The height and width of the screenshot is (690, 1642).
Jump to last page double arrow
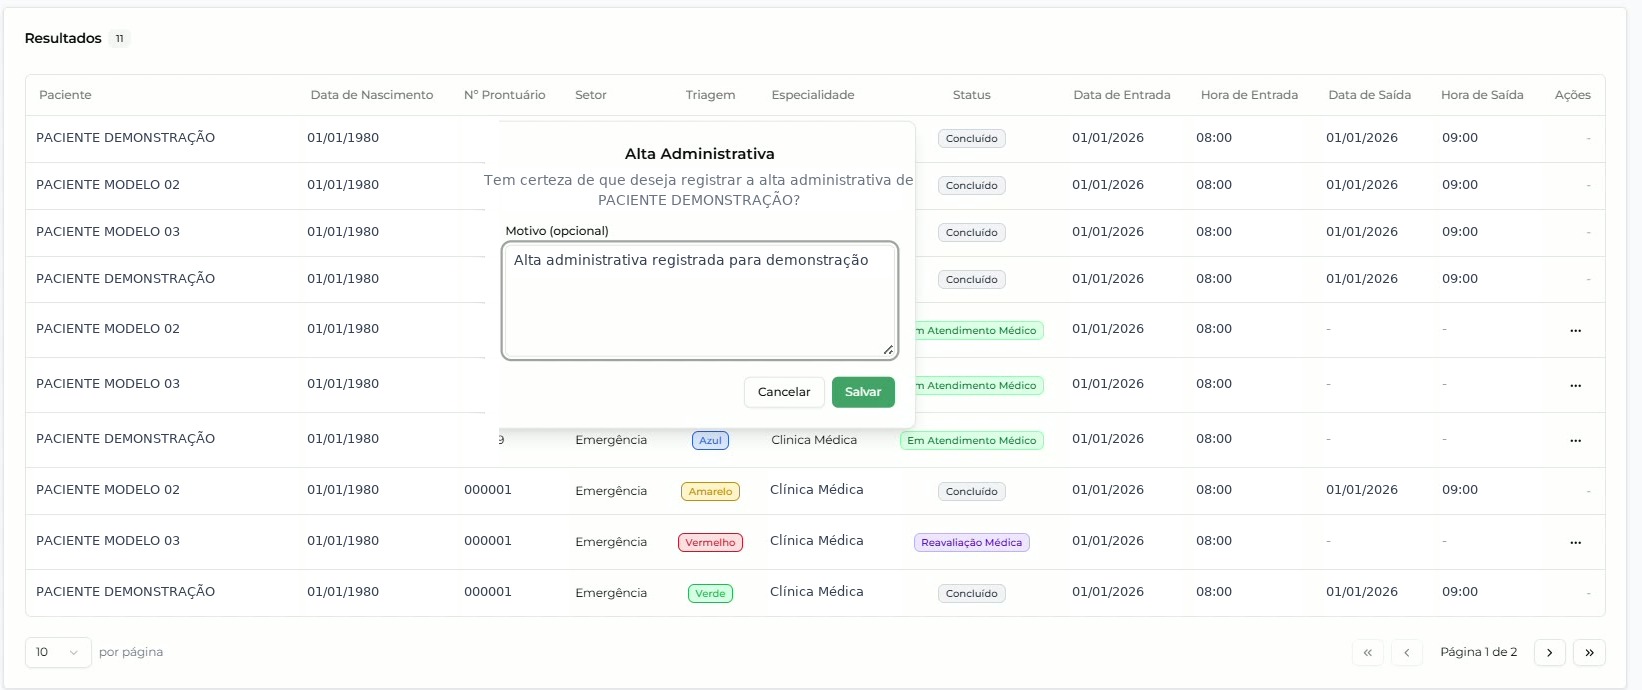(x=1589, y=652)
